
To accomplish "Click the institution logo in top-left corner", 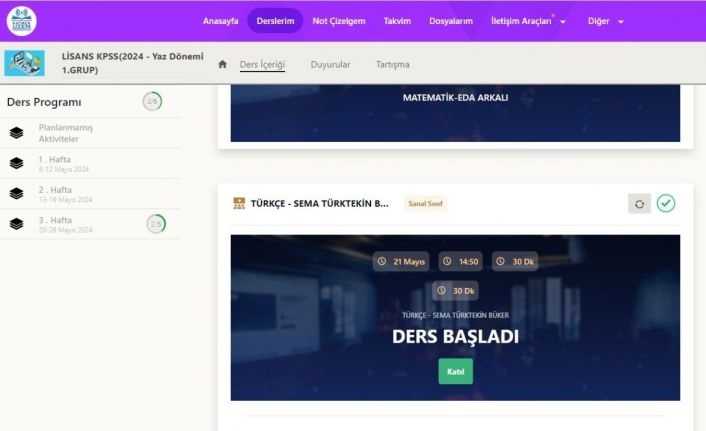I will coord(21,21).
